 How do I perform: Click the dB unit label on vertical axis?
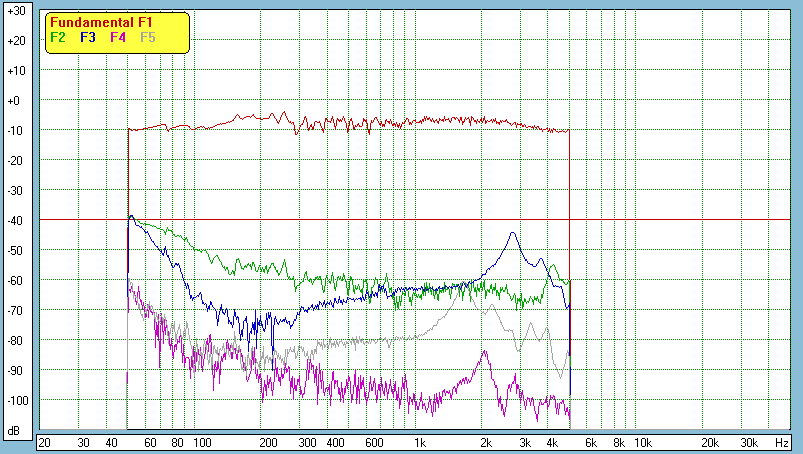15,431
